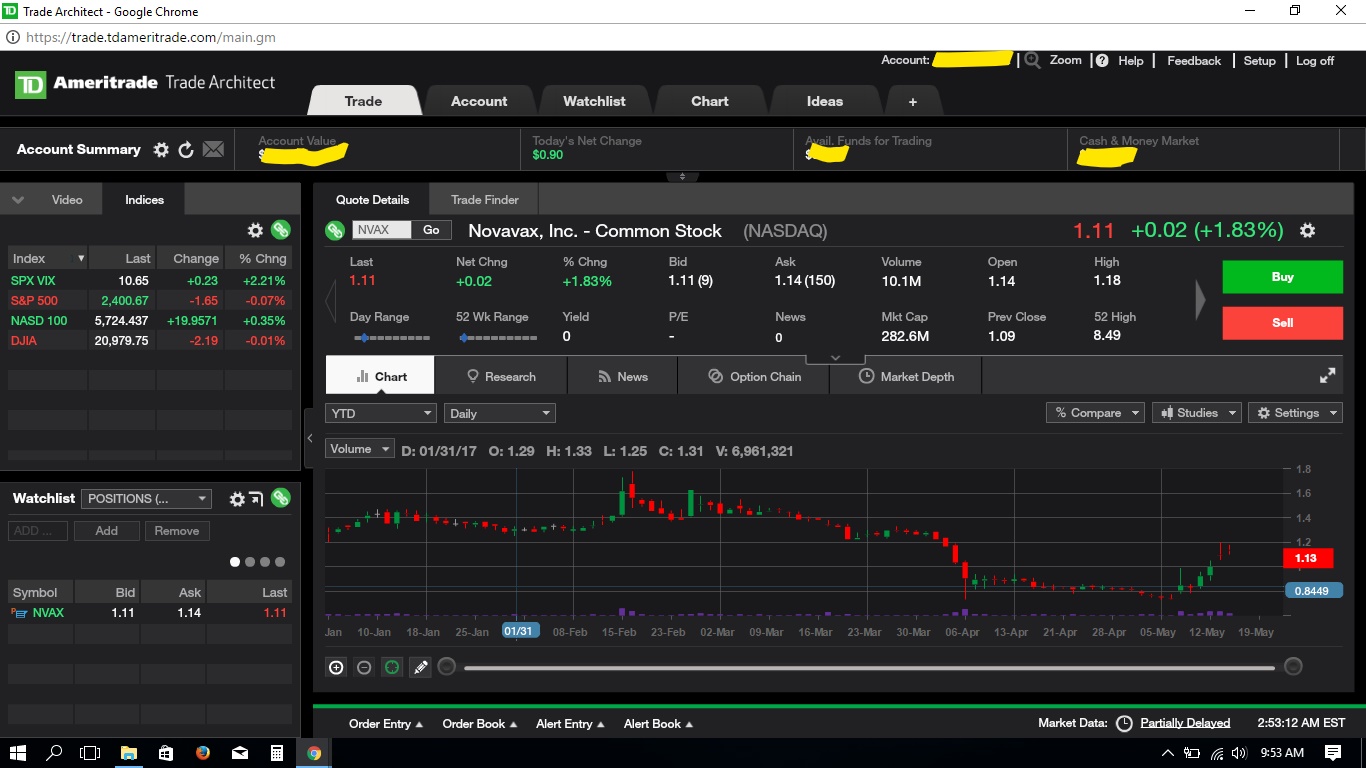Open Windows search on the taskbar
Image resolution: width=1366 pixels, height=768 pixels.
(x=54, y=753)
